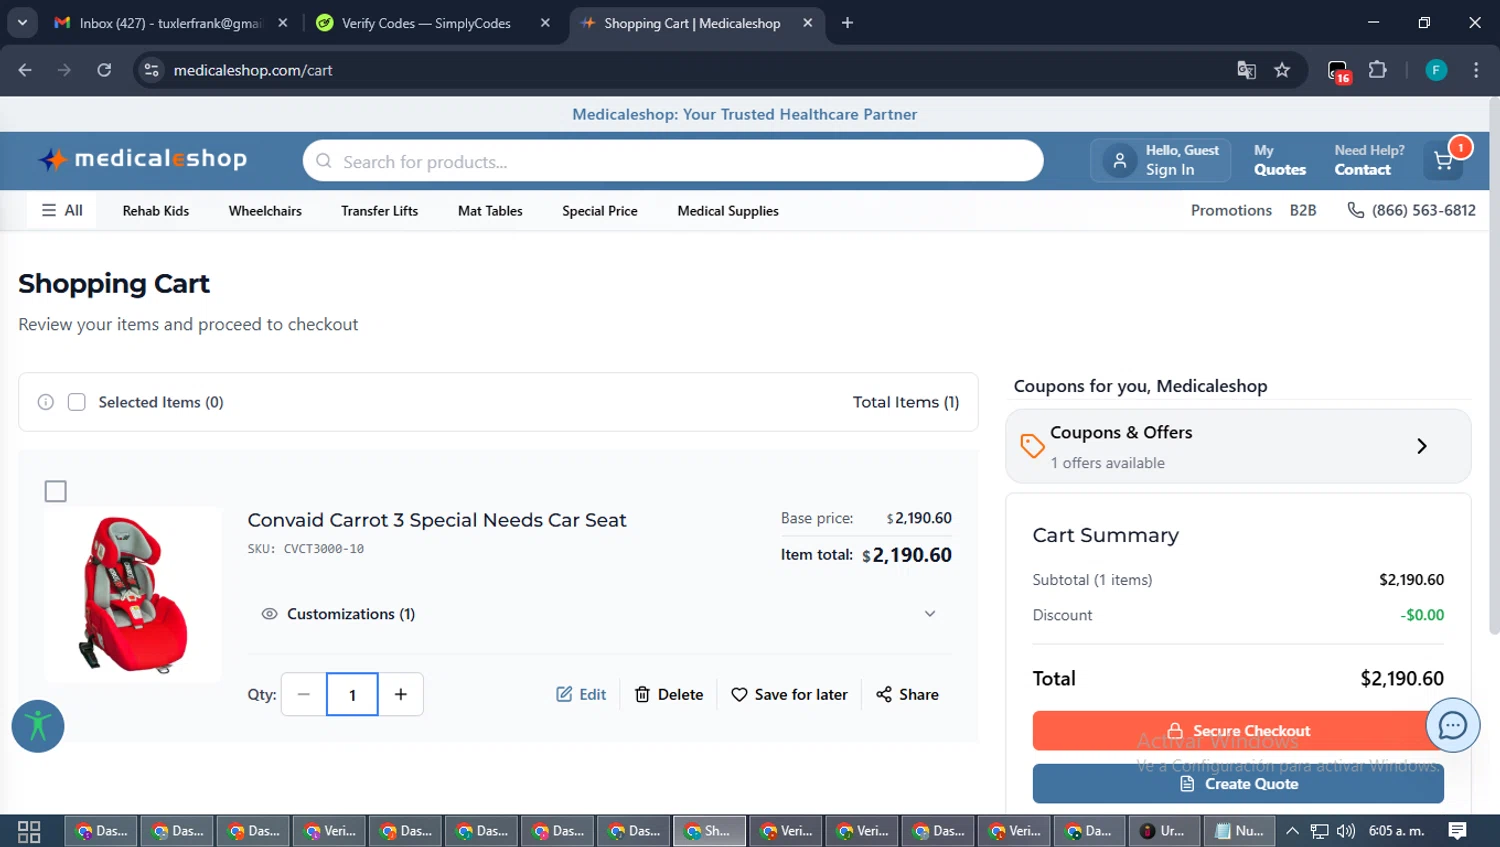The image size is (1500, 847).
Task: Open the All categories menu
Action: [61, 210]
